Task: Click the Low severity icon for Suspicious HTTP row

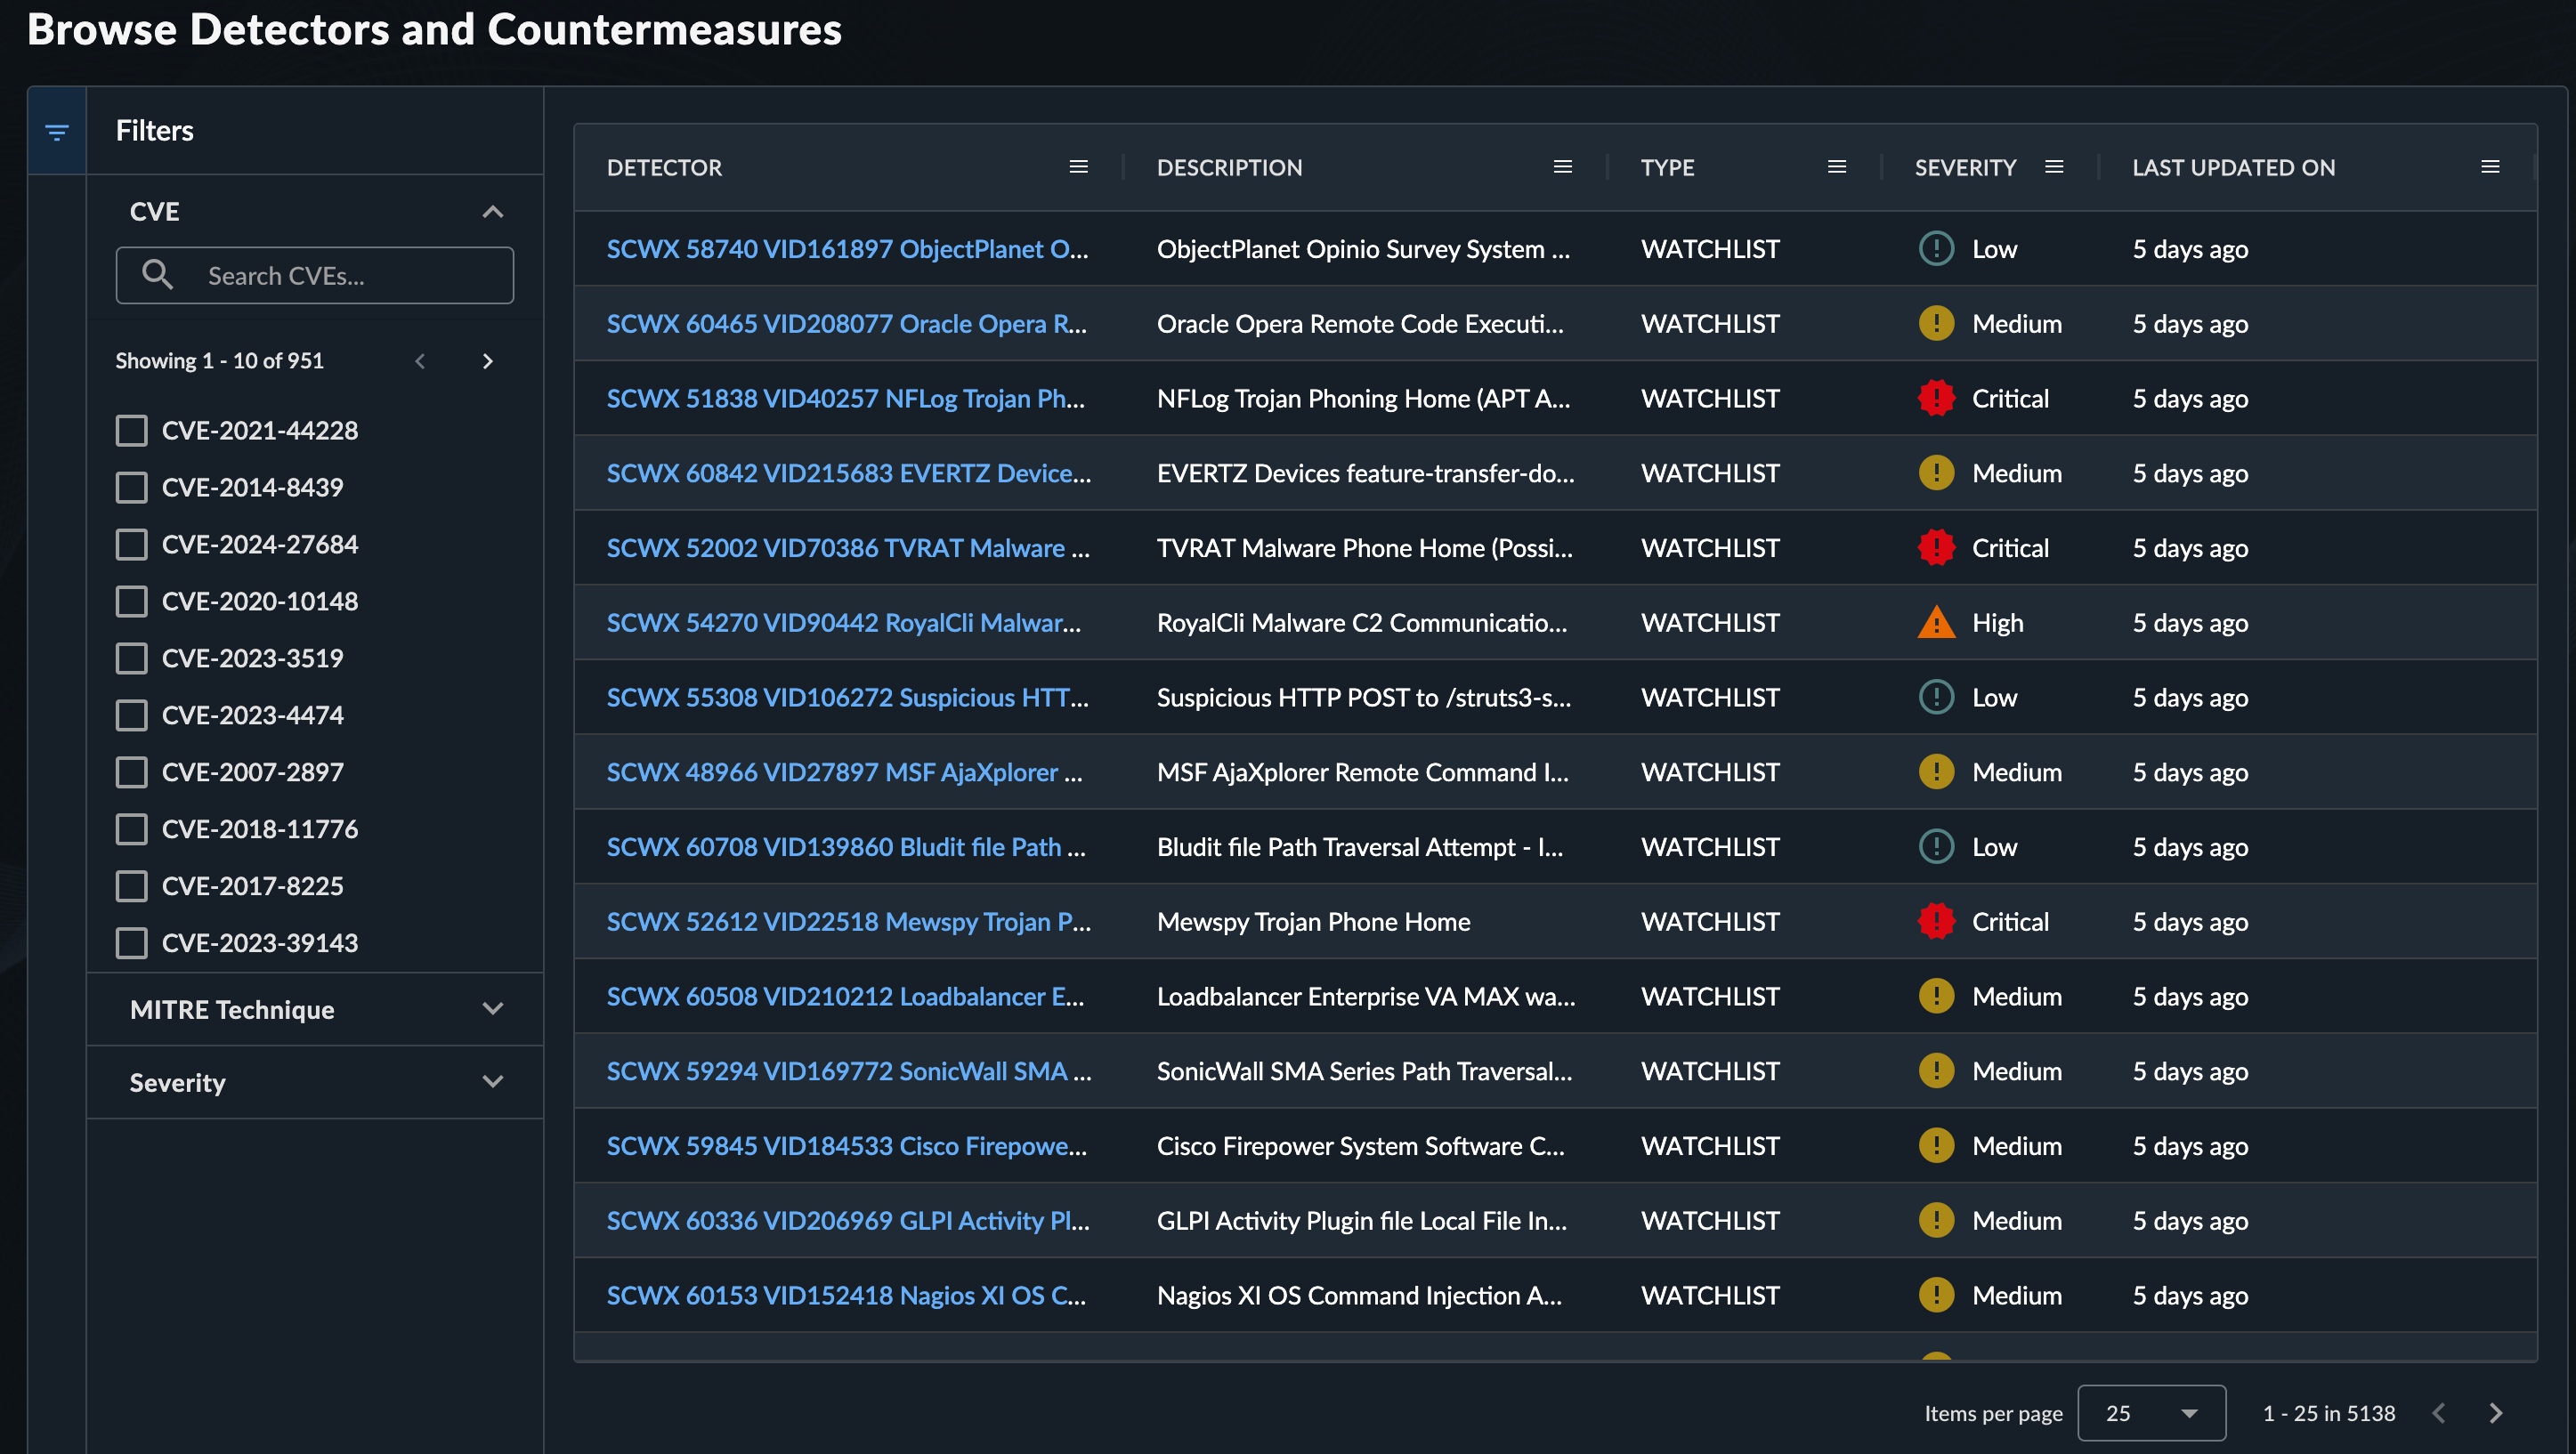Action: (x=1936, y=697)
